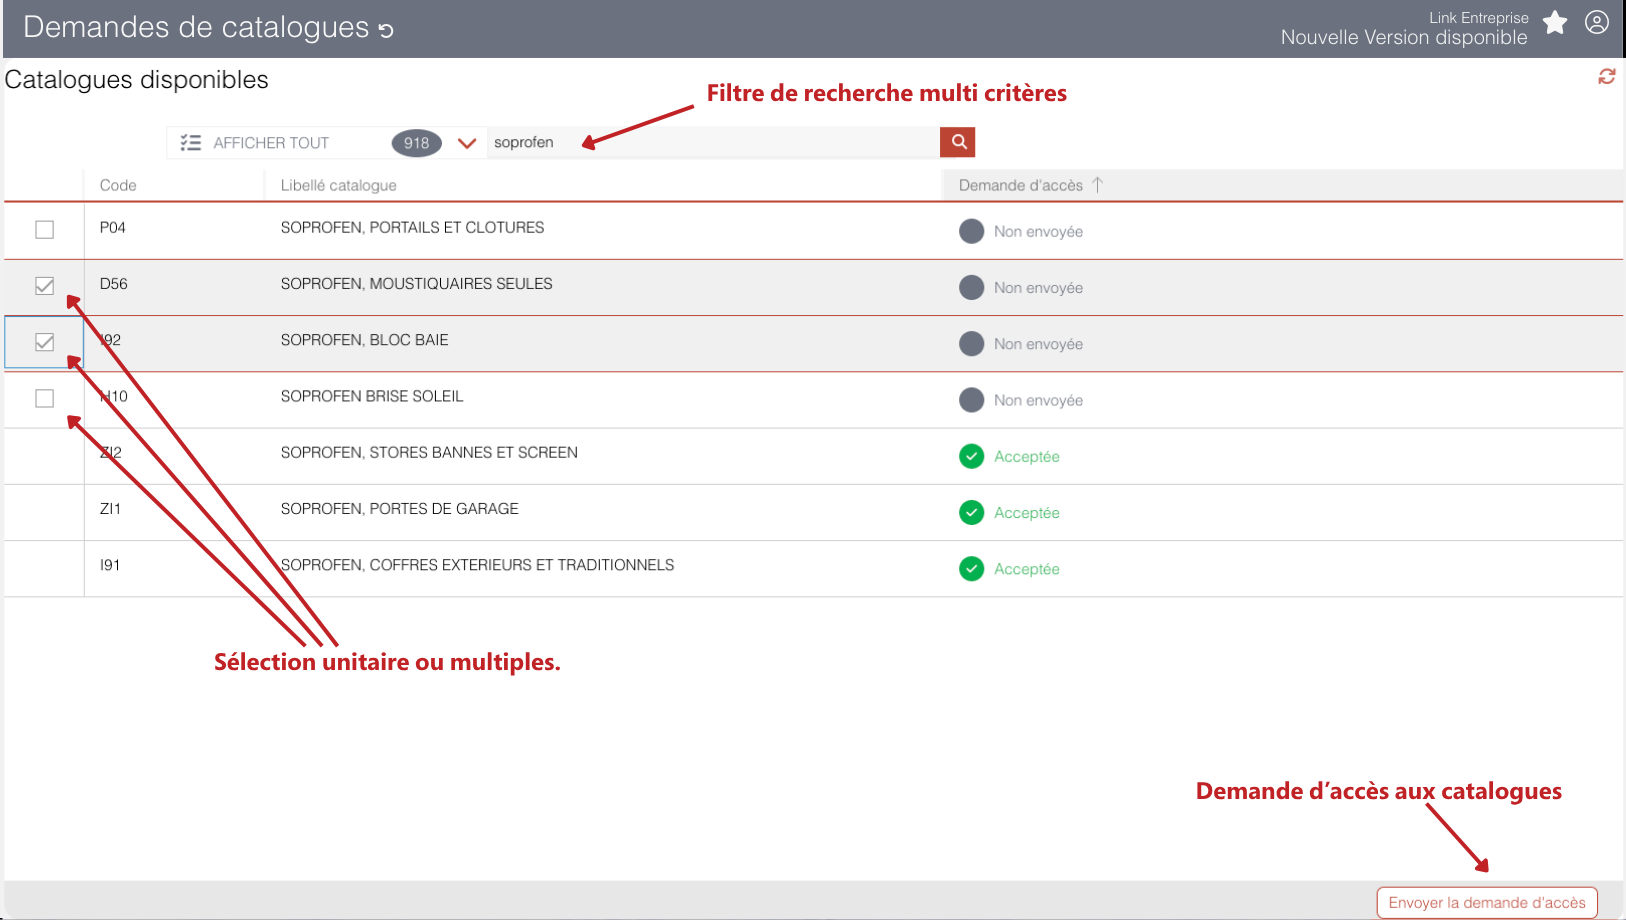Click the Catalogues disponibles heading
The height and width of the screenshot is (920, 1626).
point(136,80)
